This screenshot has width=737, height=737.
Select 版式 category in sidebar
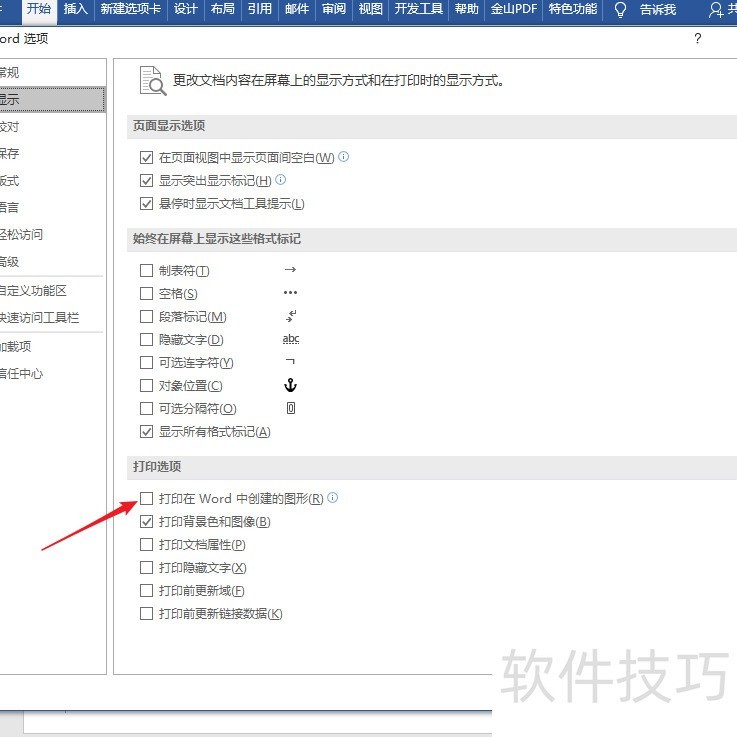coord(52,180)
